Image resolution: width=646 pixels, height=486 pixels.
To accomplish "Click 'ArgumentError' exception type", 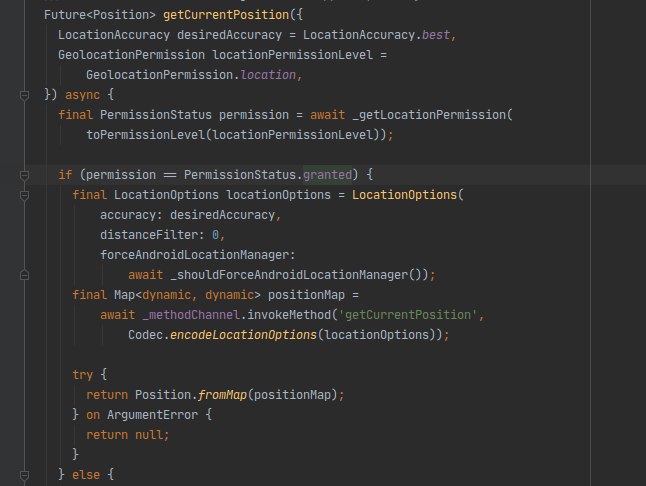I will click(152, 414).
